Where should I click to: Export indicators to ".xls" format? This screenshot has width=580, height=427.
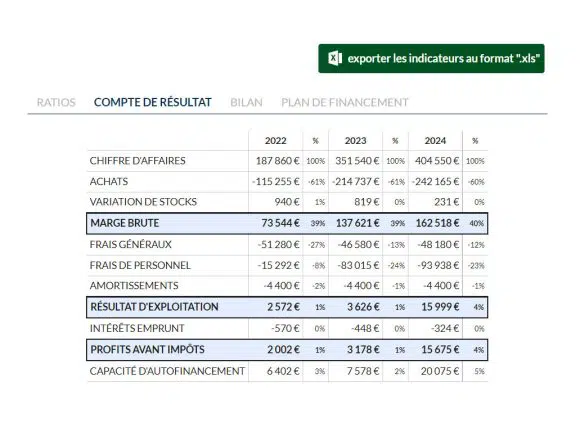click(431, 58)
